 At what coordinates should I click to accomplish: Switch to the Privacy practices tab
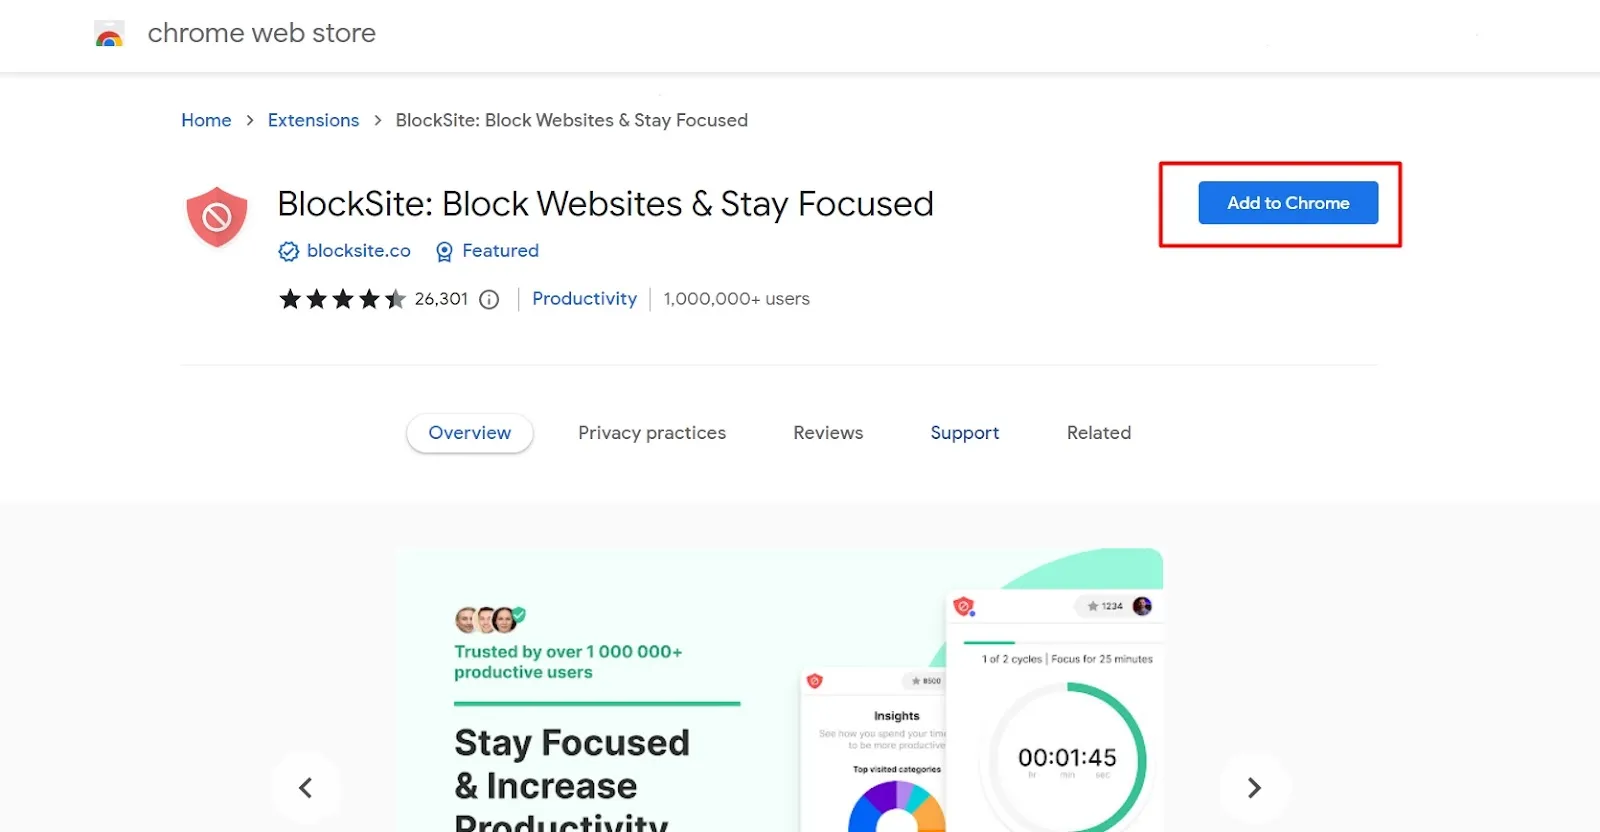652,433
